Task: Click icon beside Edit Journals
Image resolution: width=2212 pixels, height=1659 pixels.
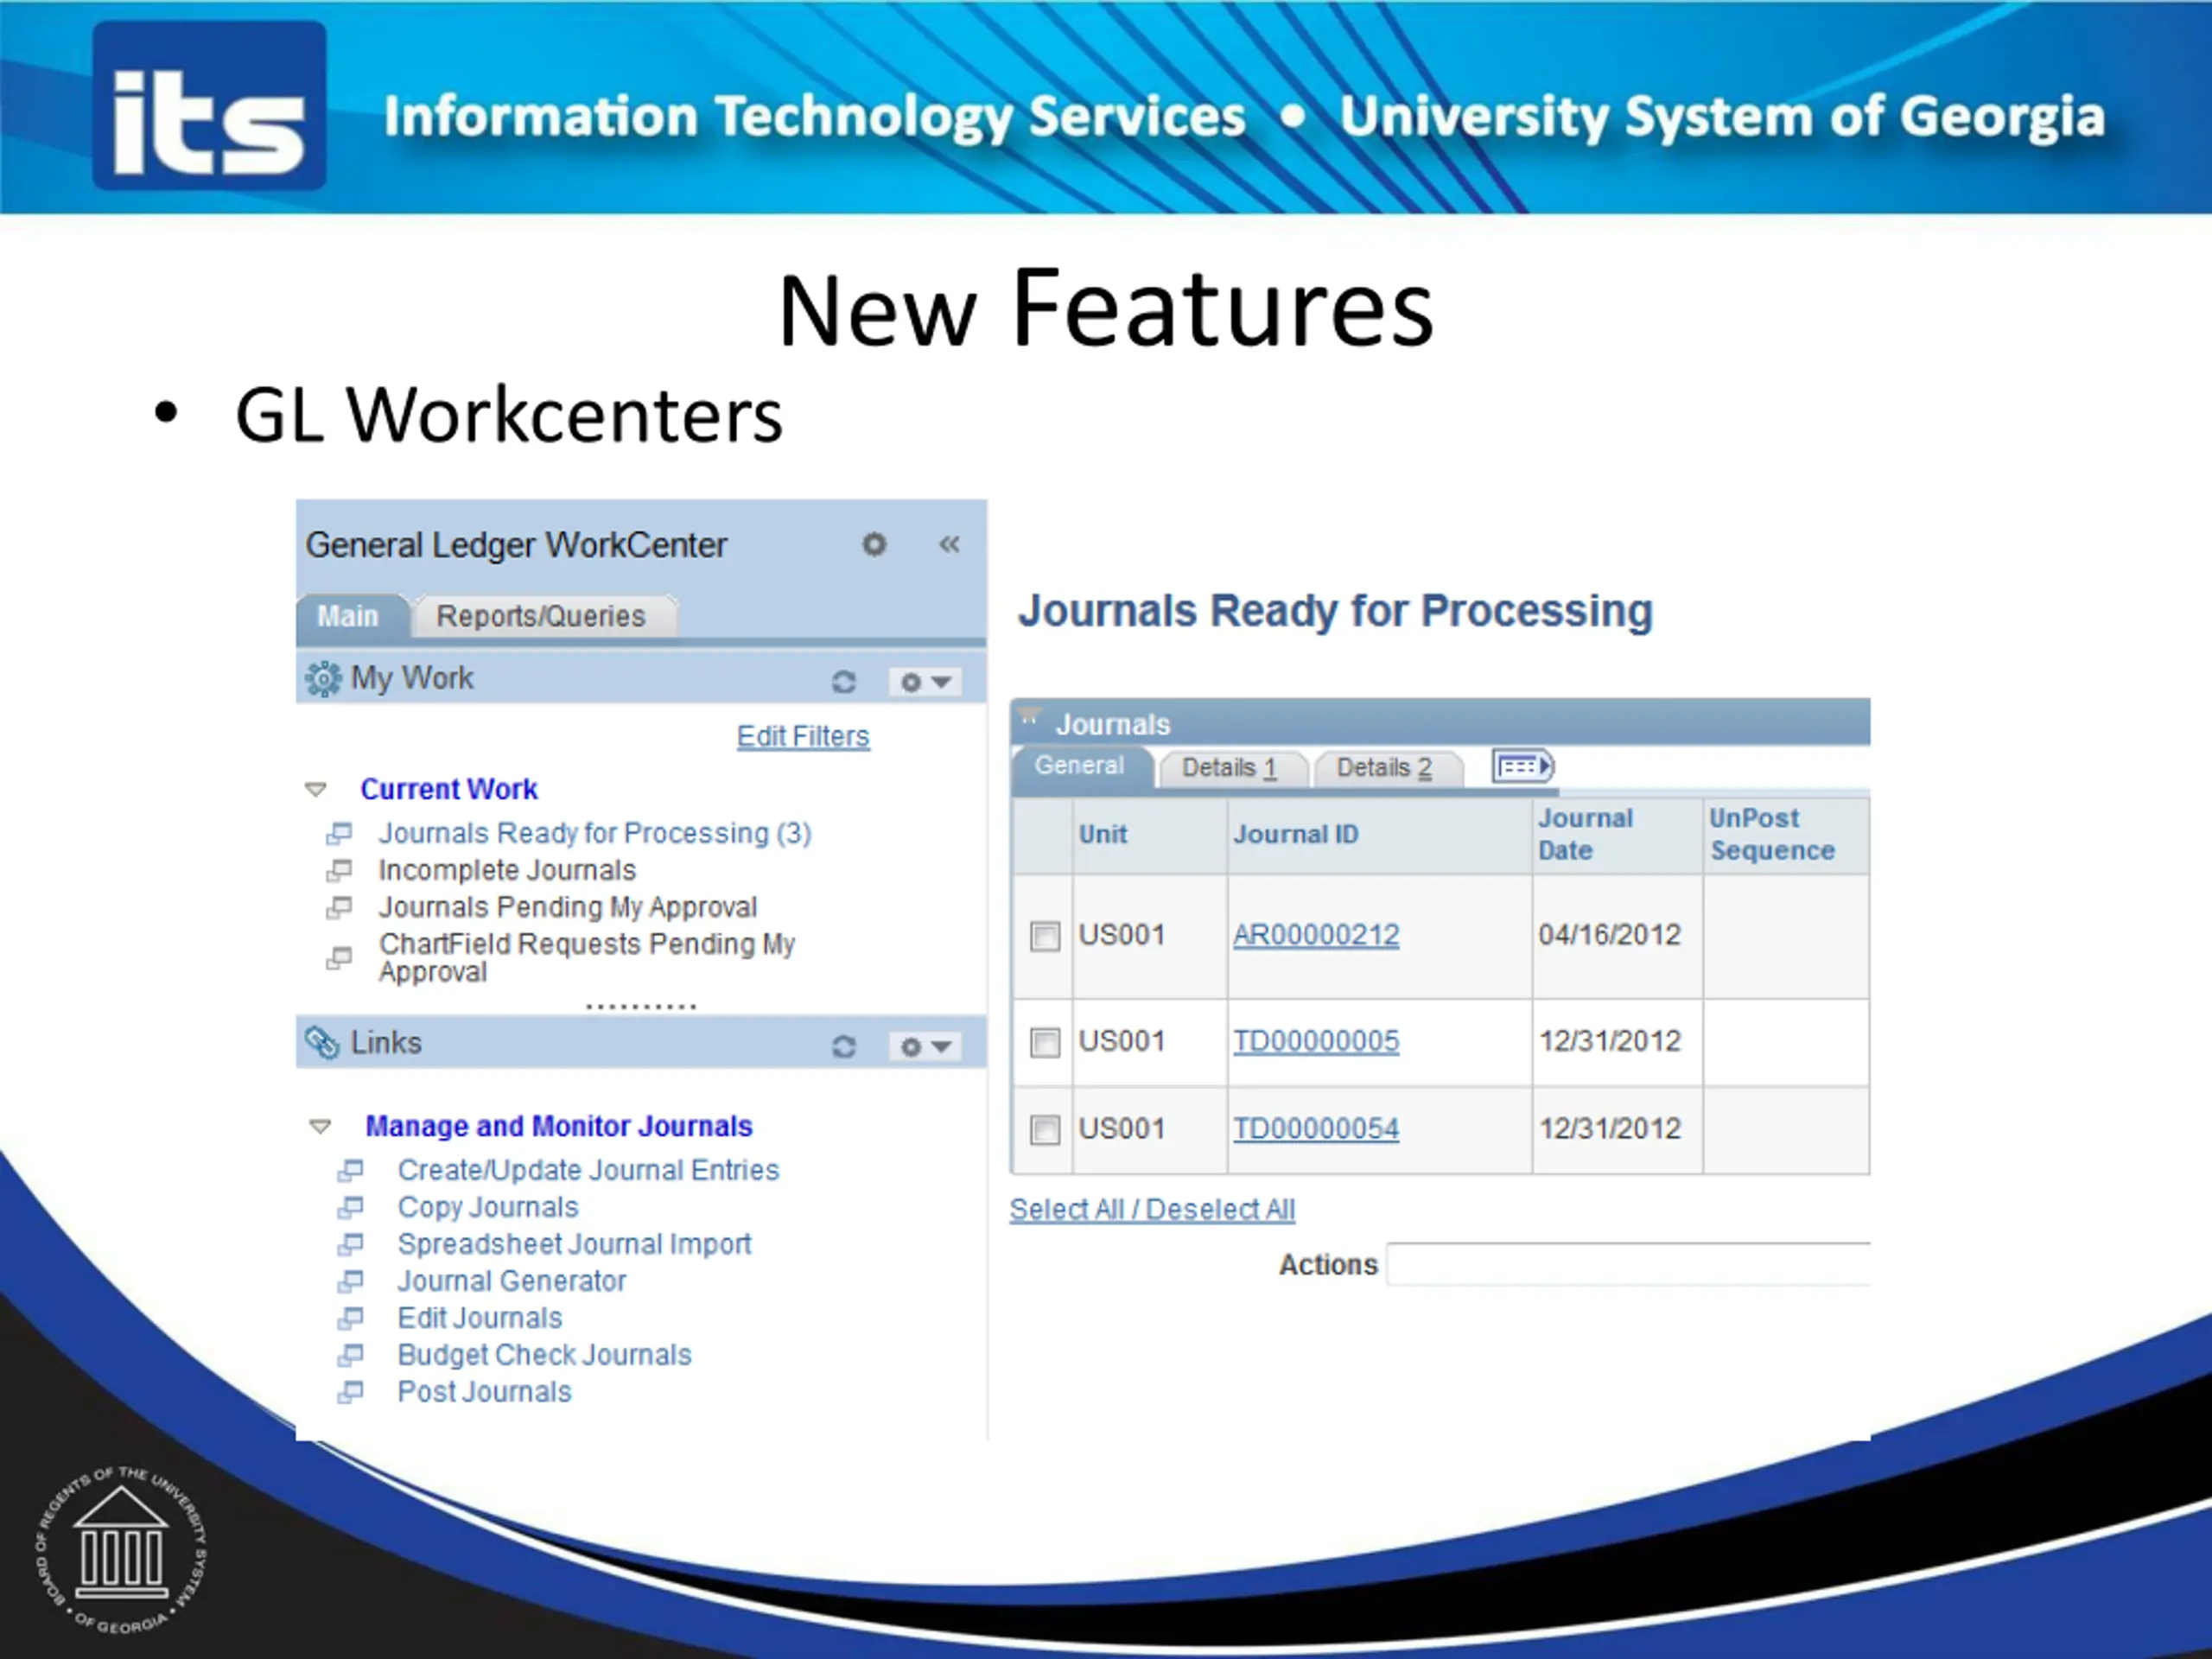Action: tap(351, 1318)
